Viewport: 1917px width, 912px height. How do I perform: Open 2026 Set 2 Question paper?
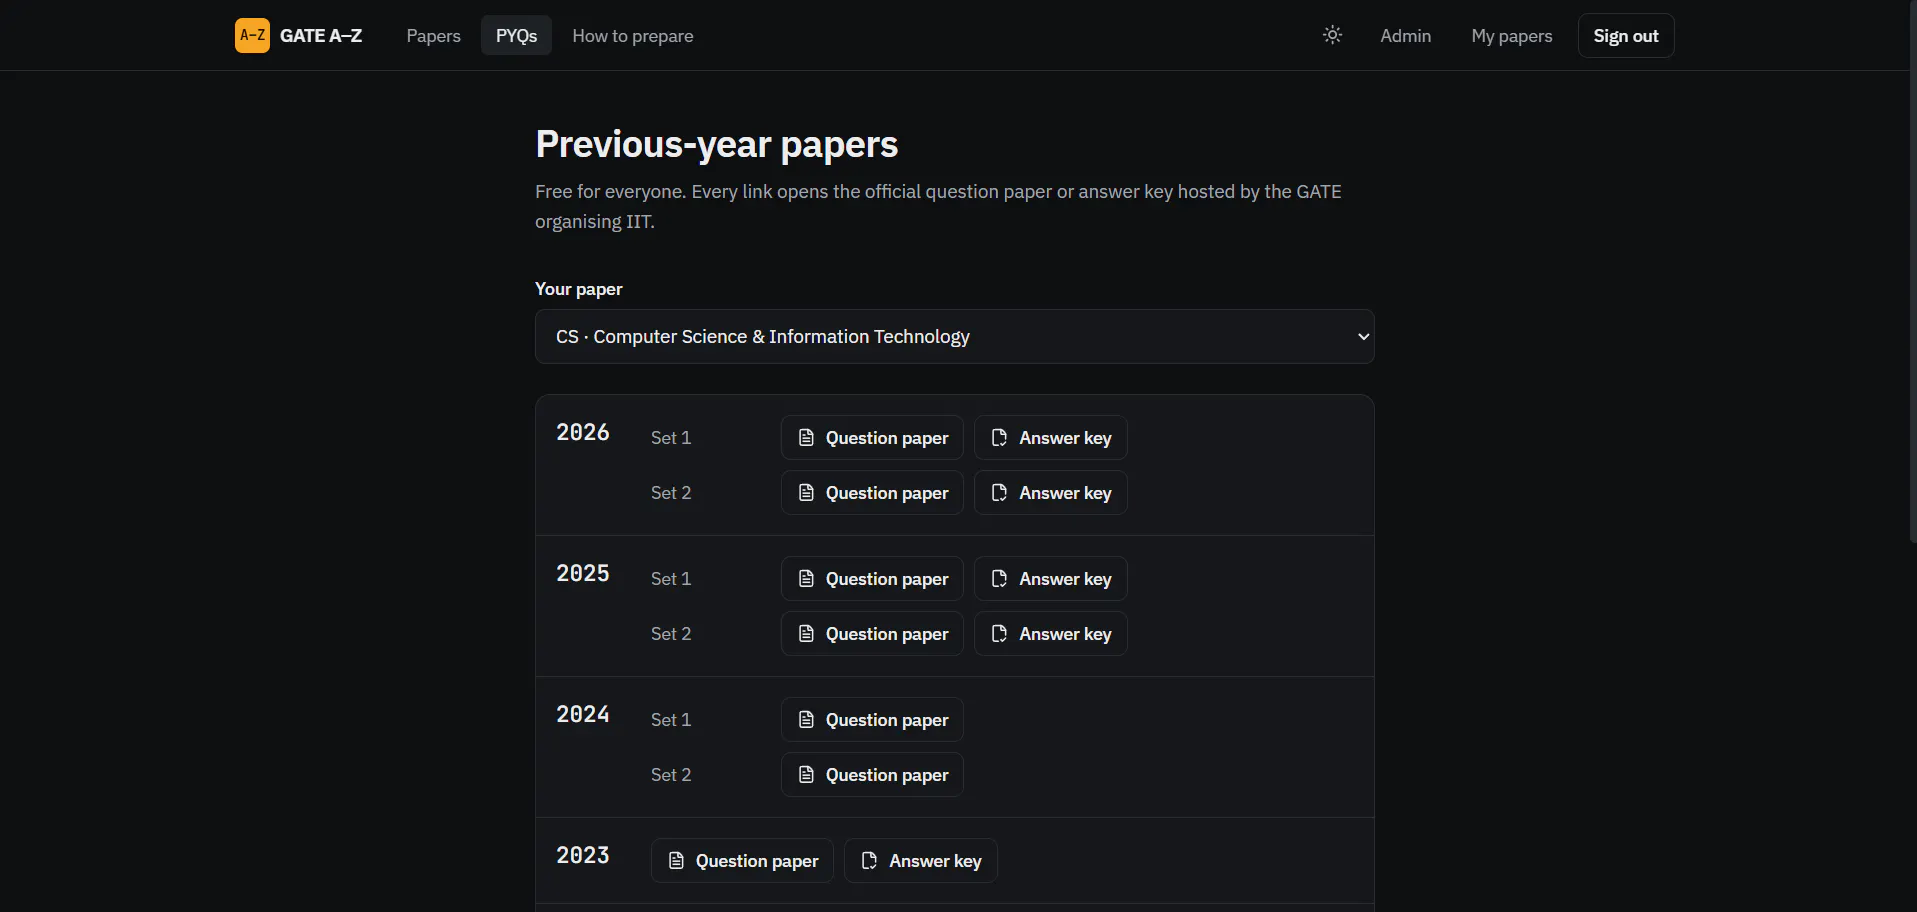(871, 493)
